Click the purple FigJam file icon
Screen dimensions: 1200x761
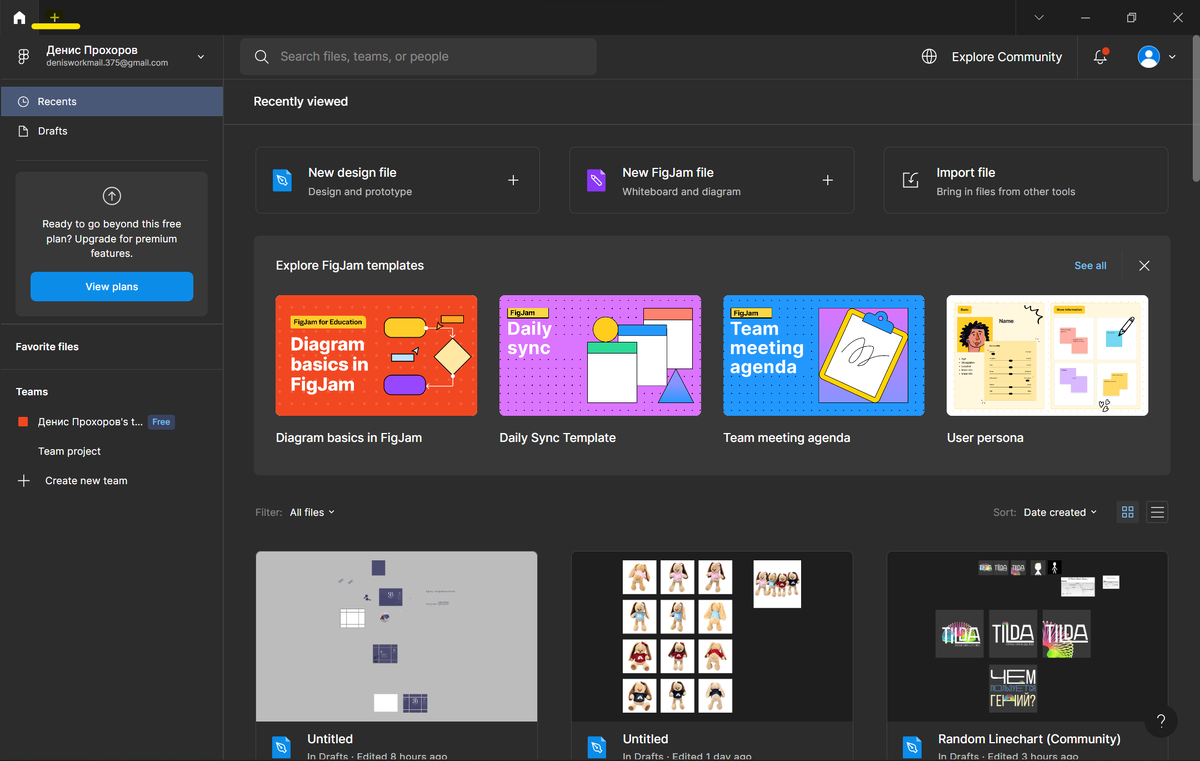(x=597, y=181)
